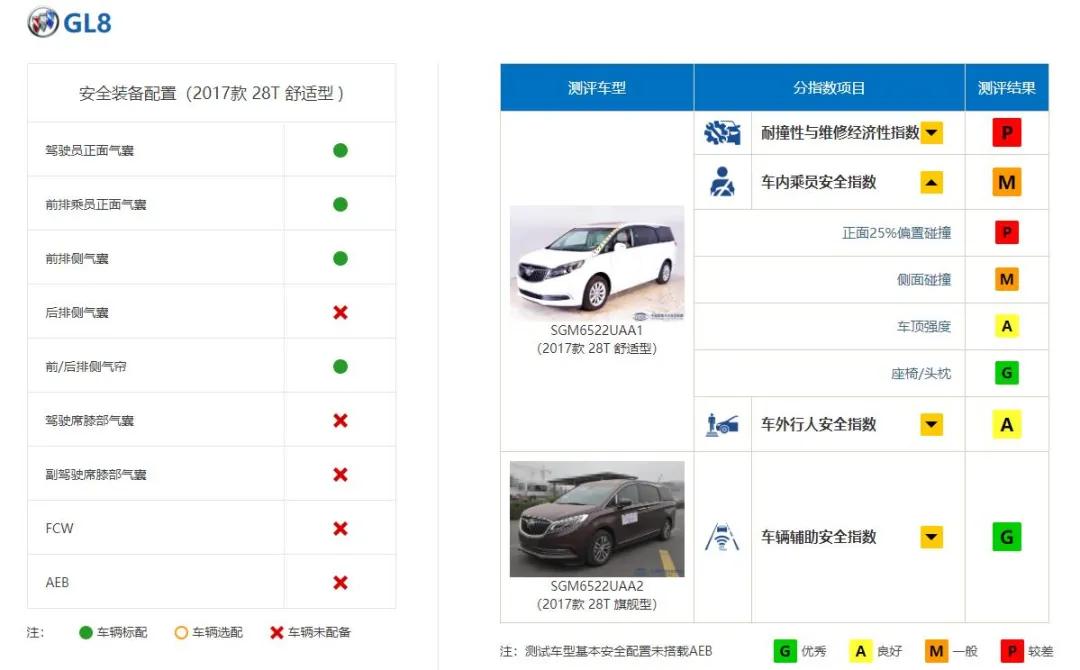Click the green G badge for 座椅/头枕
Image resolution: width=1080 pixels, height=670 pixels.
1005,372
